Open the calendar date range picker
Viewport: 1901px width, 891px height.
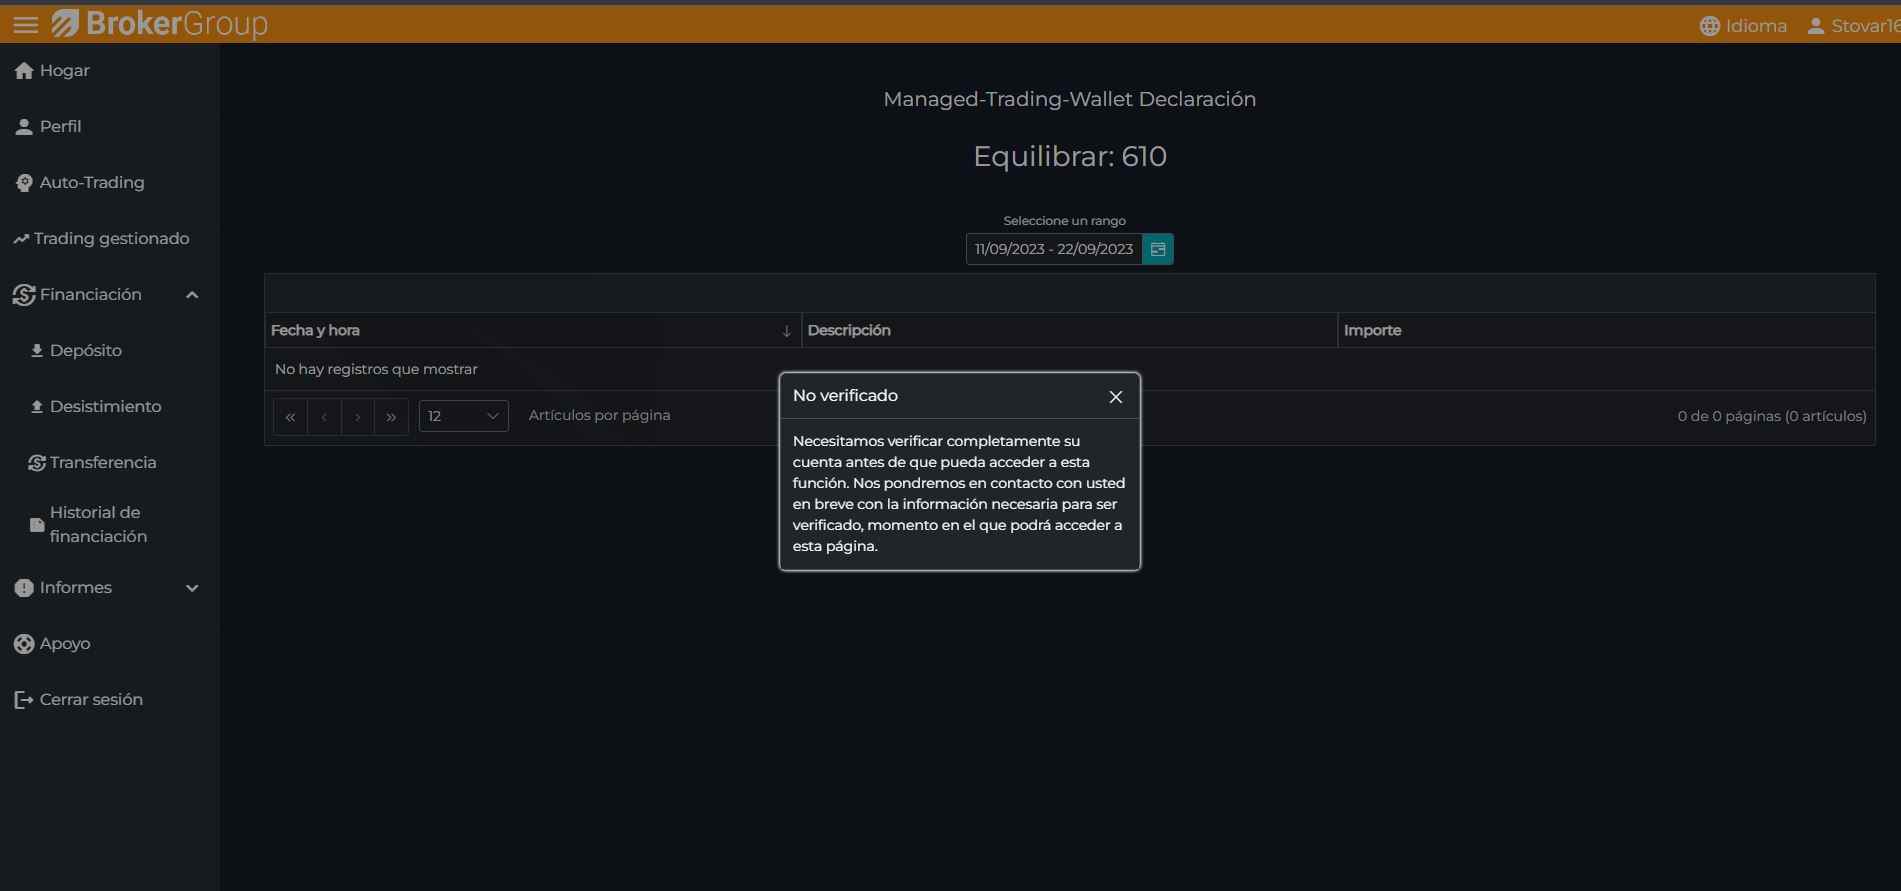[1158, 249]
